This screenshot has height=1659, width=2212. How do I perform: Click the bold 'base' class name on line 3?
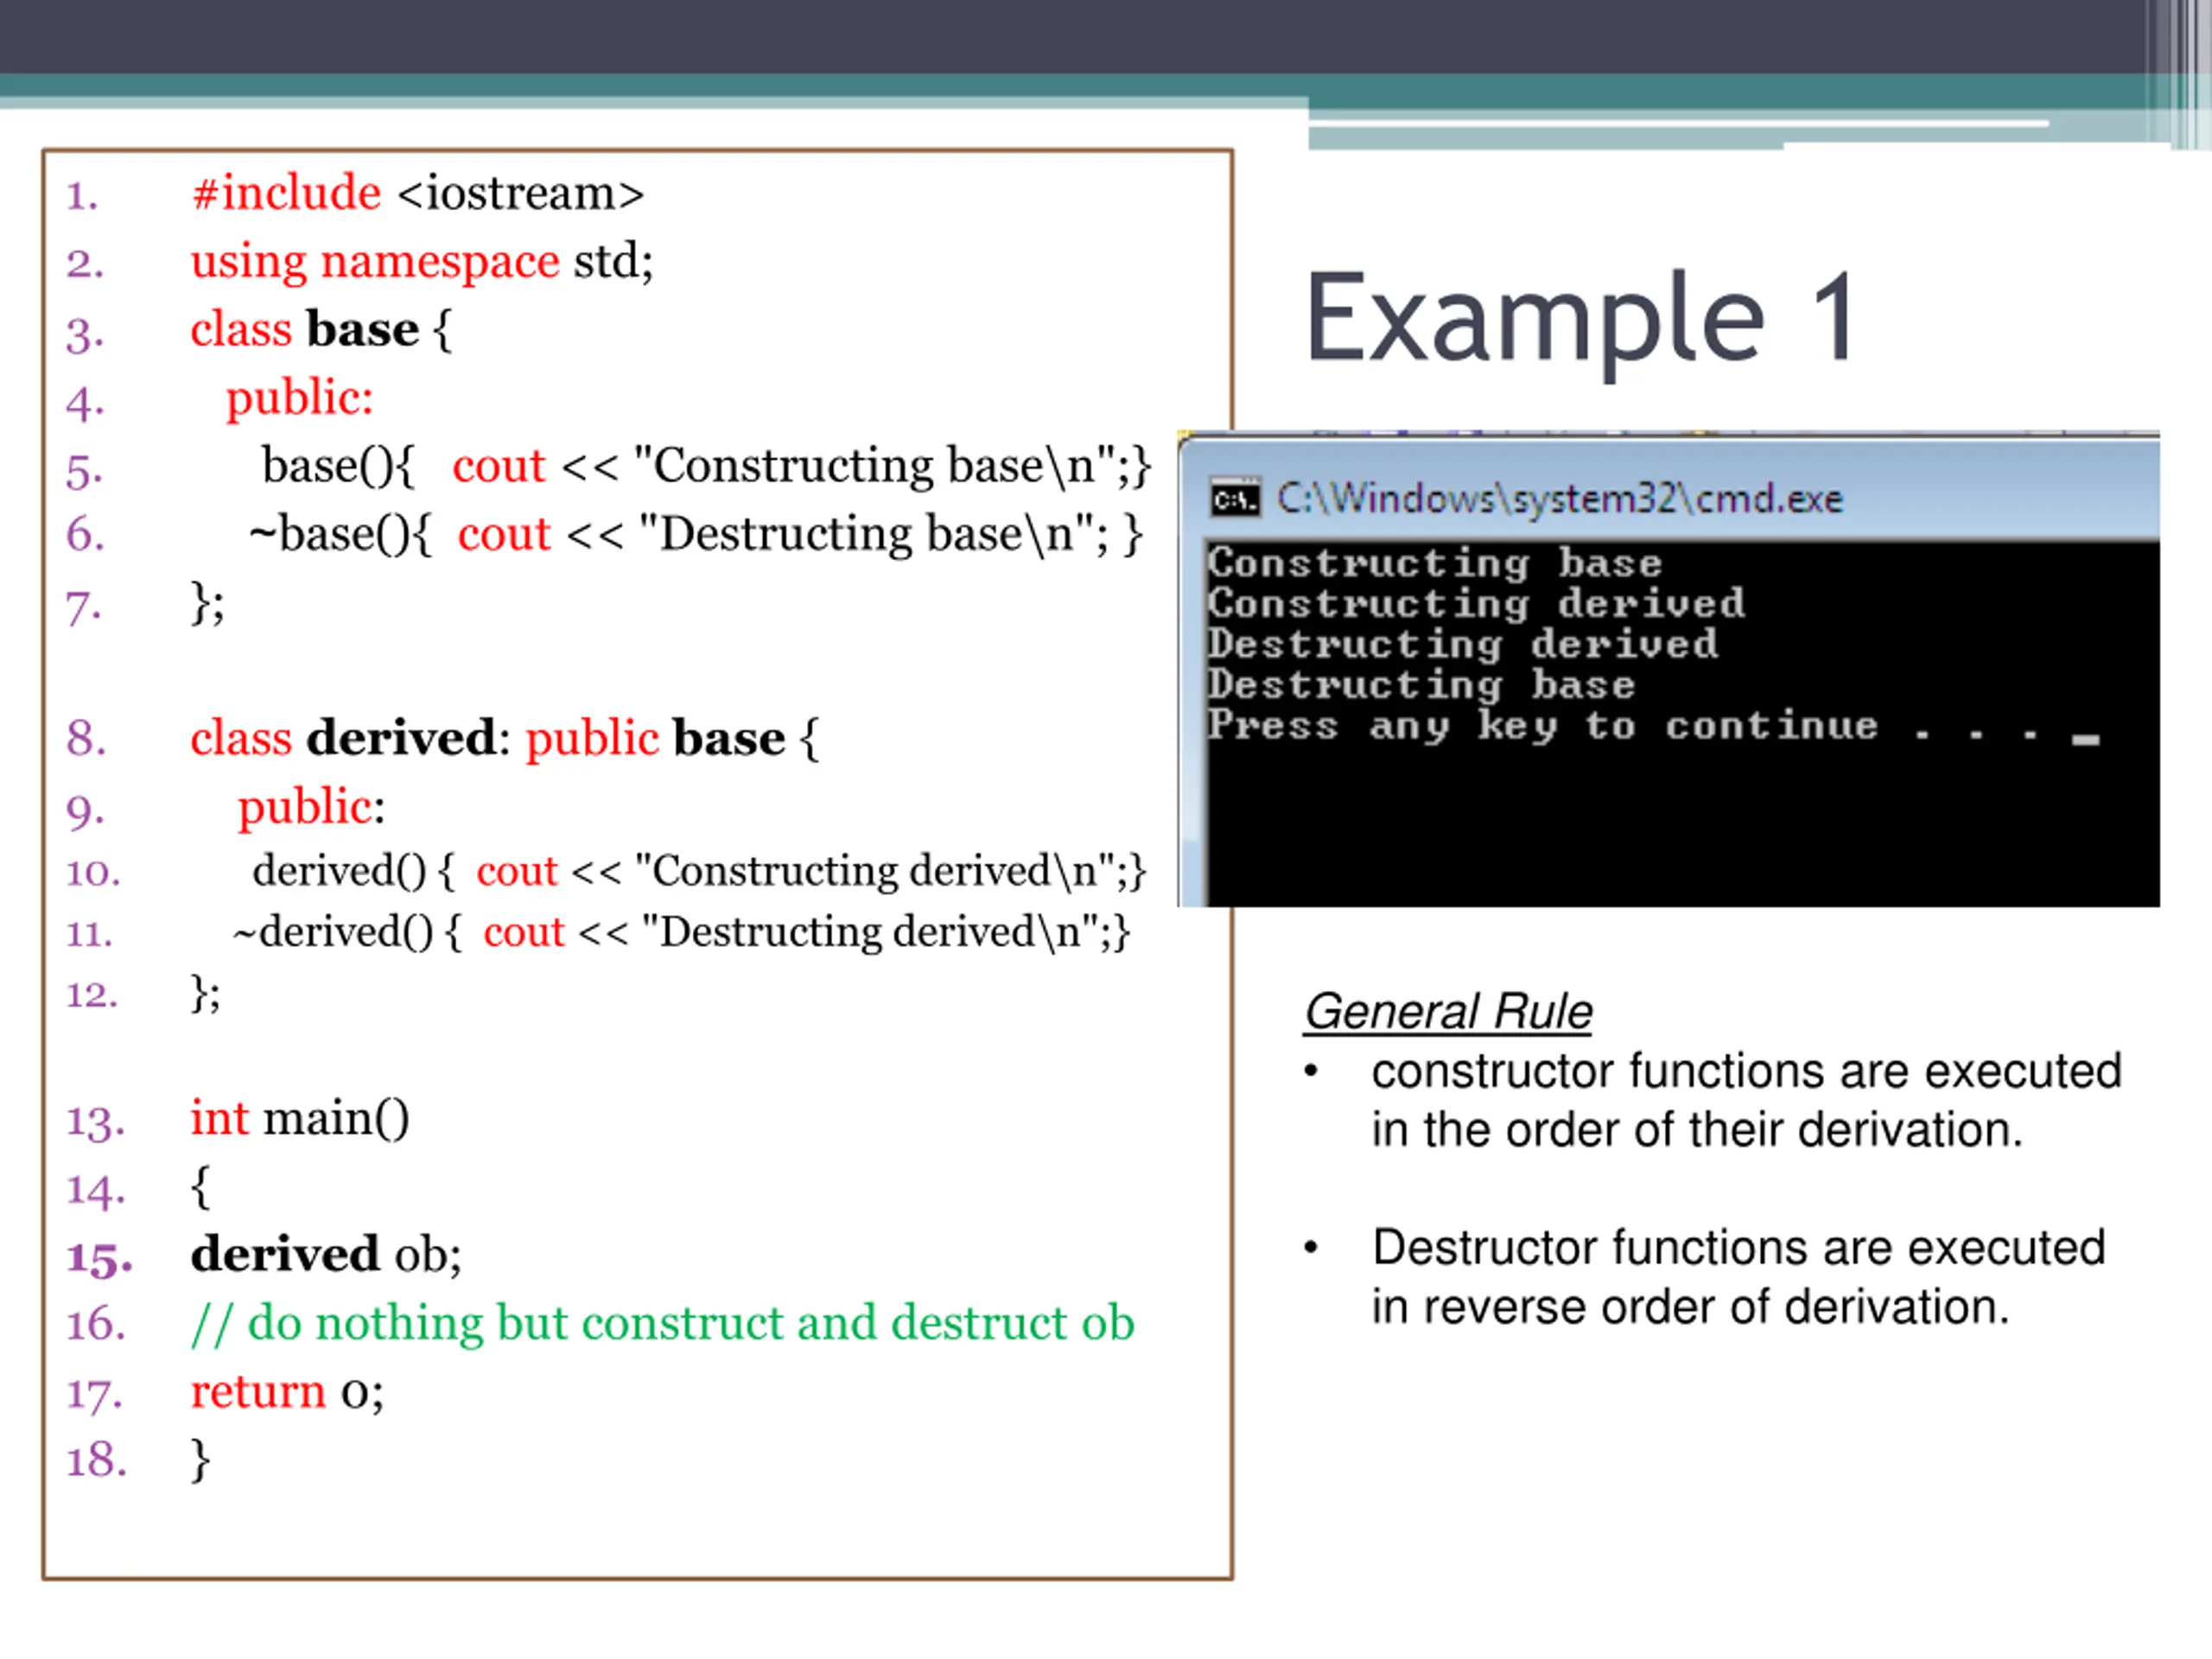coord(362,329)
